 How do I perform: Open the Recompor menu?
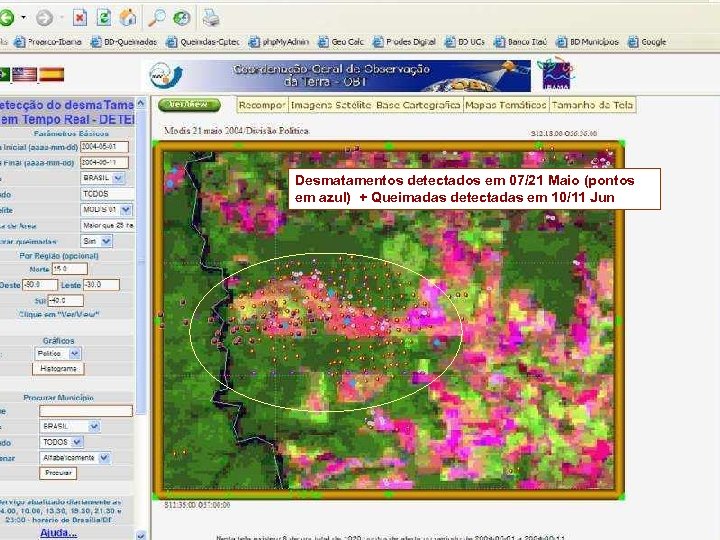point(262,105)
